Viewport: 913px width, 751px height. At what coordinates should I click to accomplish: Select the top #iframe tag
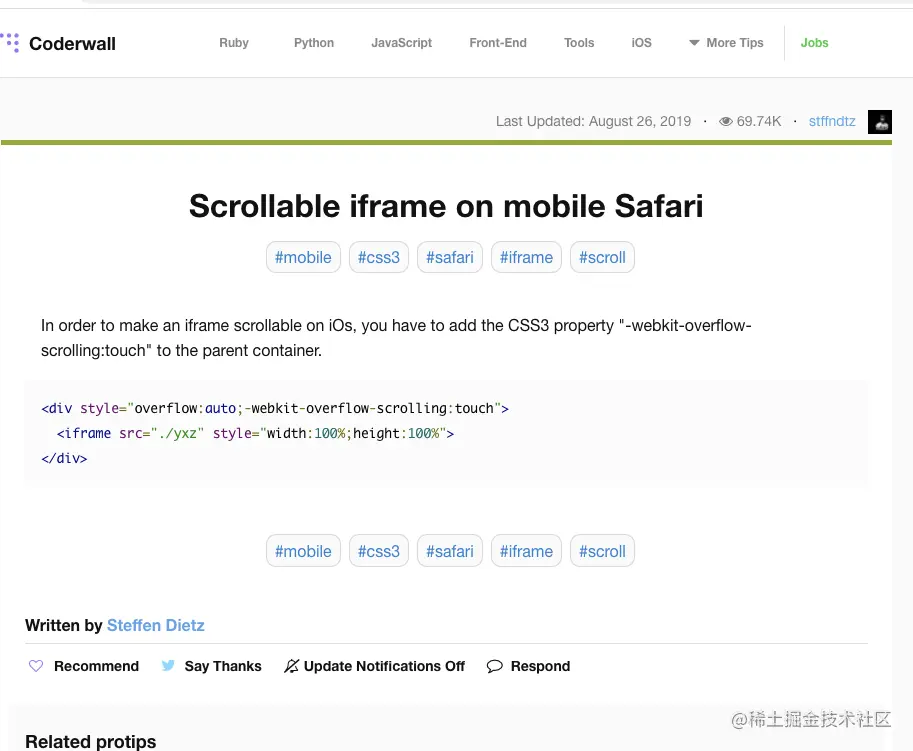pyautogui.click(x=526, y=257)
